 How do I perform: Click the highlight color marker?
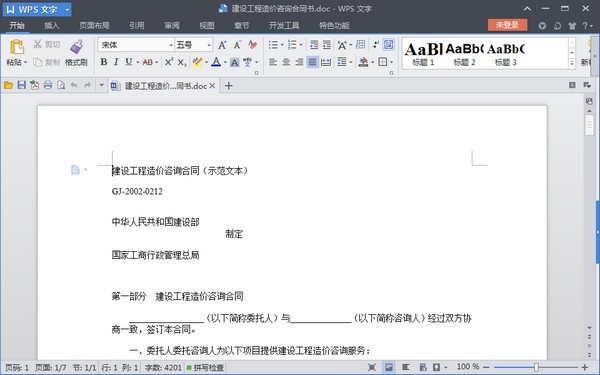197,62
